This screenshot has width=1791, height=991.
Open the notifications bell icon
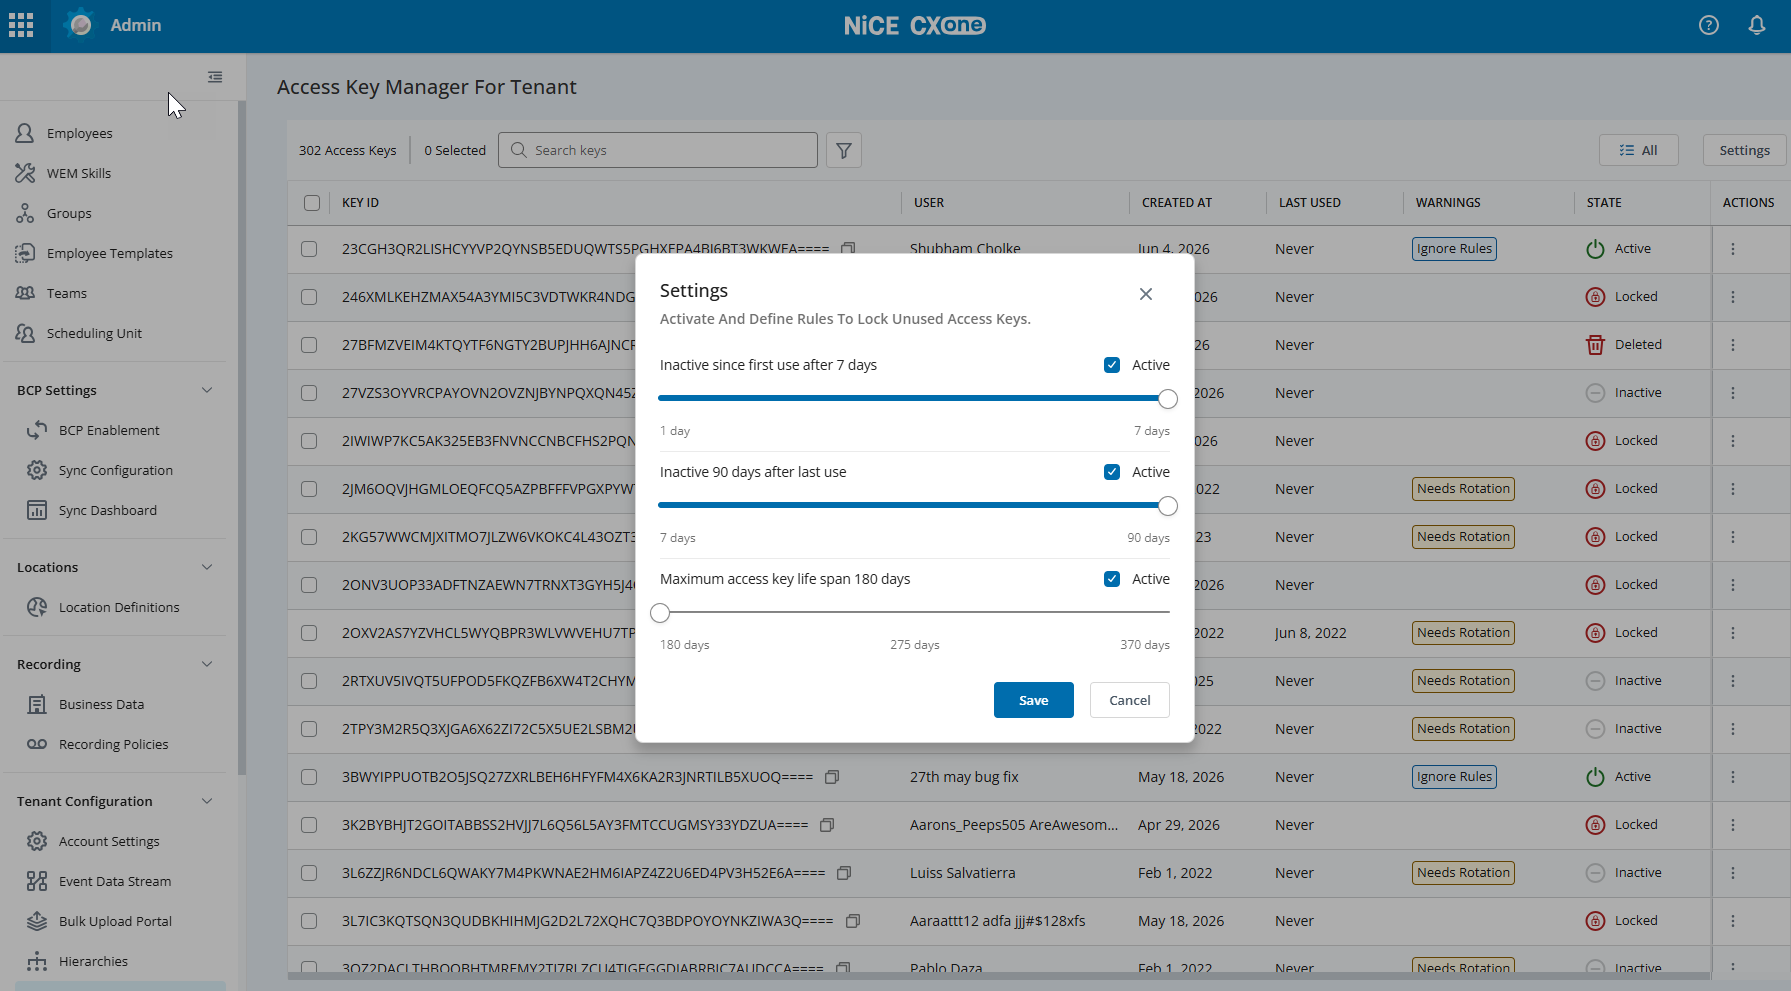[x=1757, y=25]
